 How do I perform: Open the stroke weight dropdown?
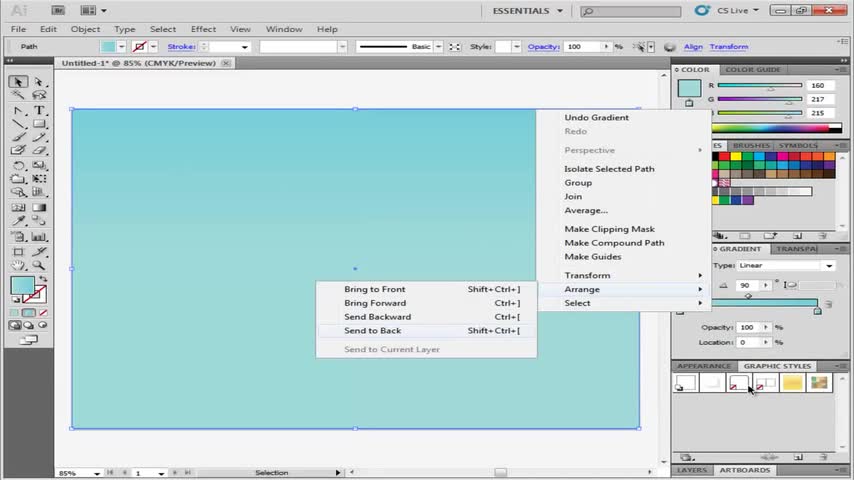pyautogui.click(x=245, y=47)
